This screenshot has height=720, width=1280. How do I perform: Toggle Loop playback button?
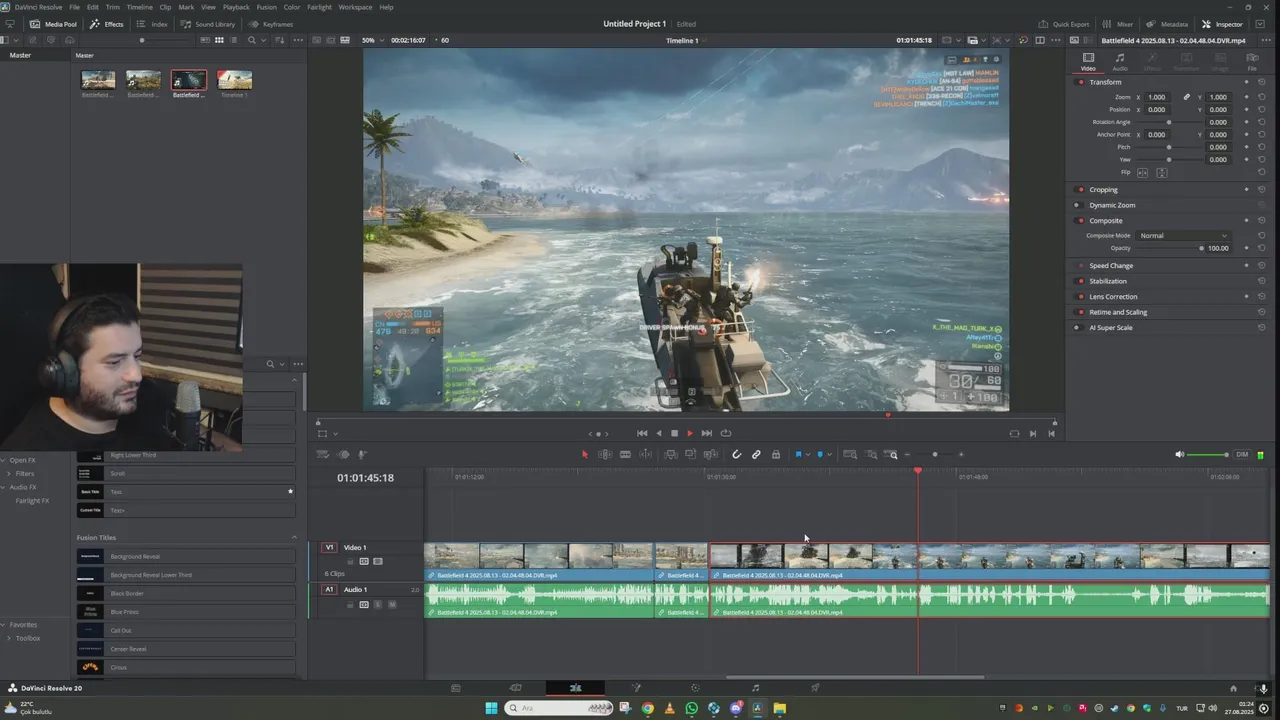click(726, 433)
